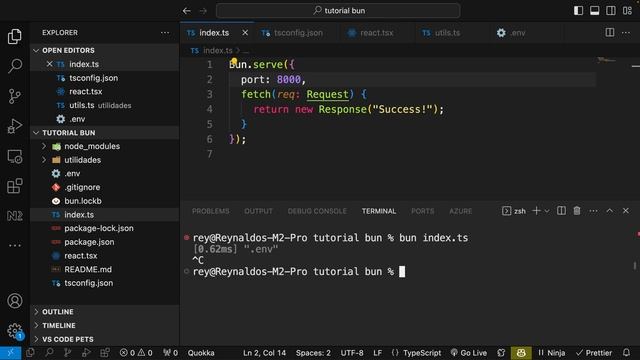Maximize panel size with chevron up

click(x=609, y=211)
